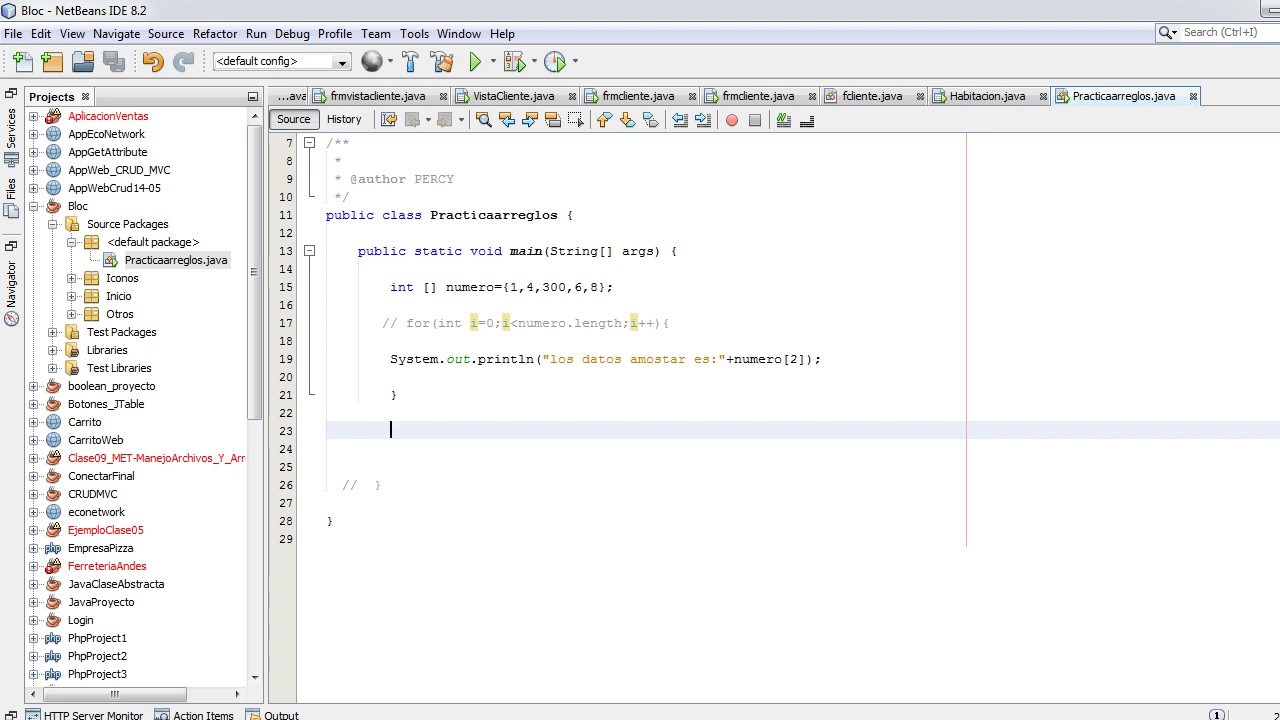Select the CarritoWeb project
The height and width of the screenshot is (720, 1280).
click(x=96, y=440)
